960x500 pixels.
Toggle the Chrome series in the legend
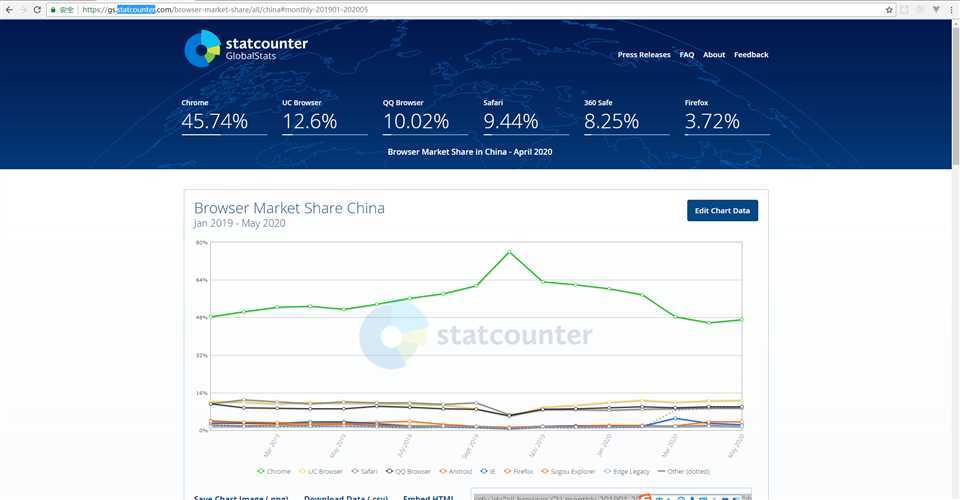pyautogui.click(x=274, y=471)
